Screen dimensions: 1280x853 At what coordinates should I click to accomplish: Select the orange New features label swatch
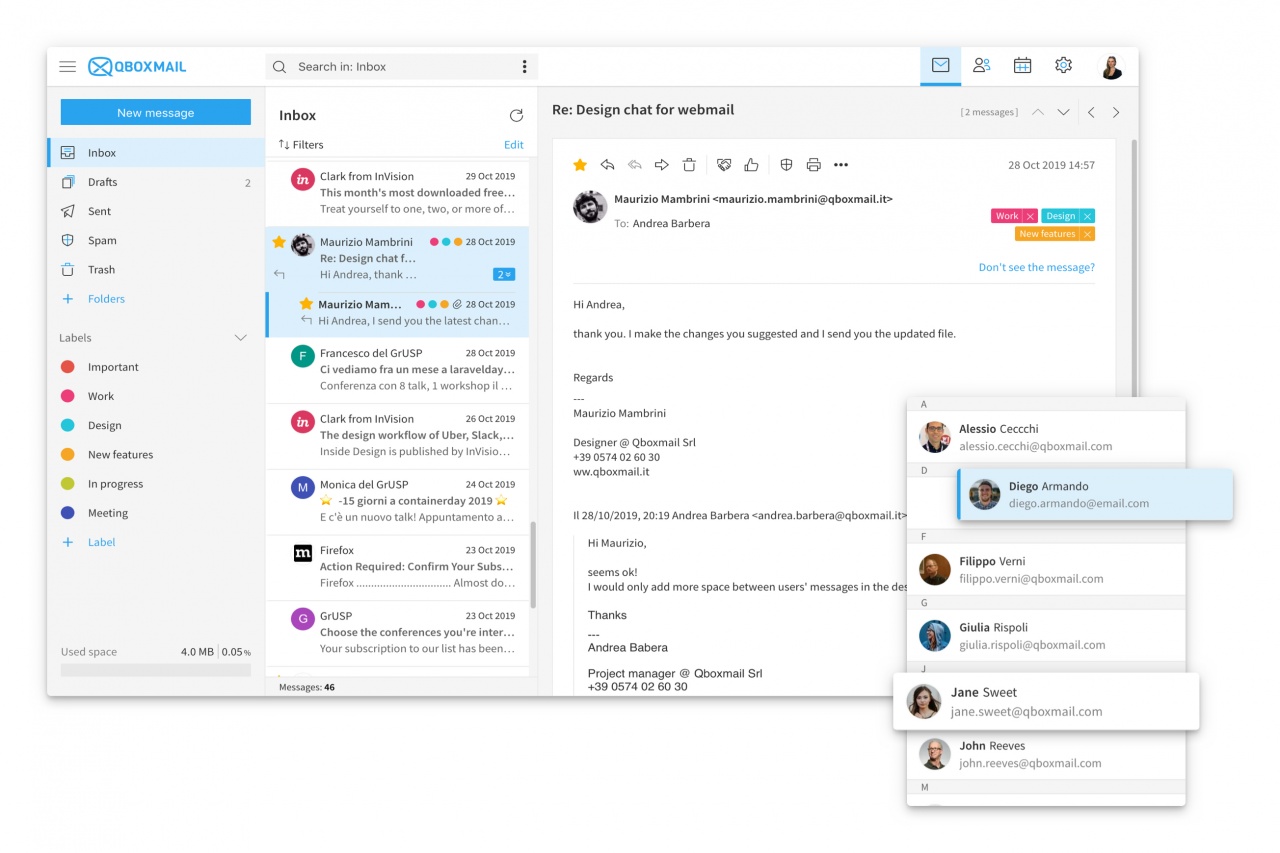coord(68,455)
